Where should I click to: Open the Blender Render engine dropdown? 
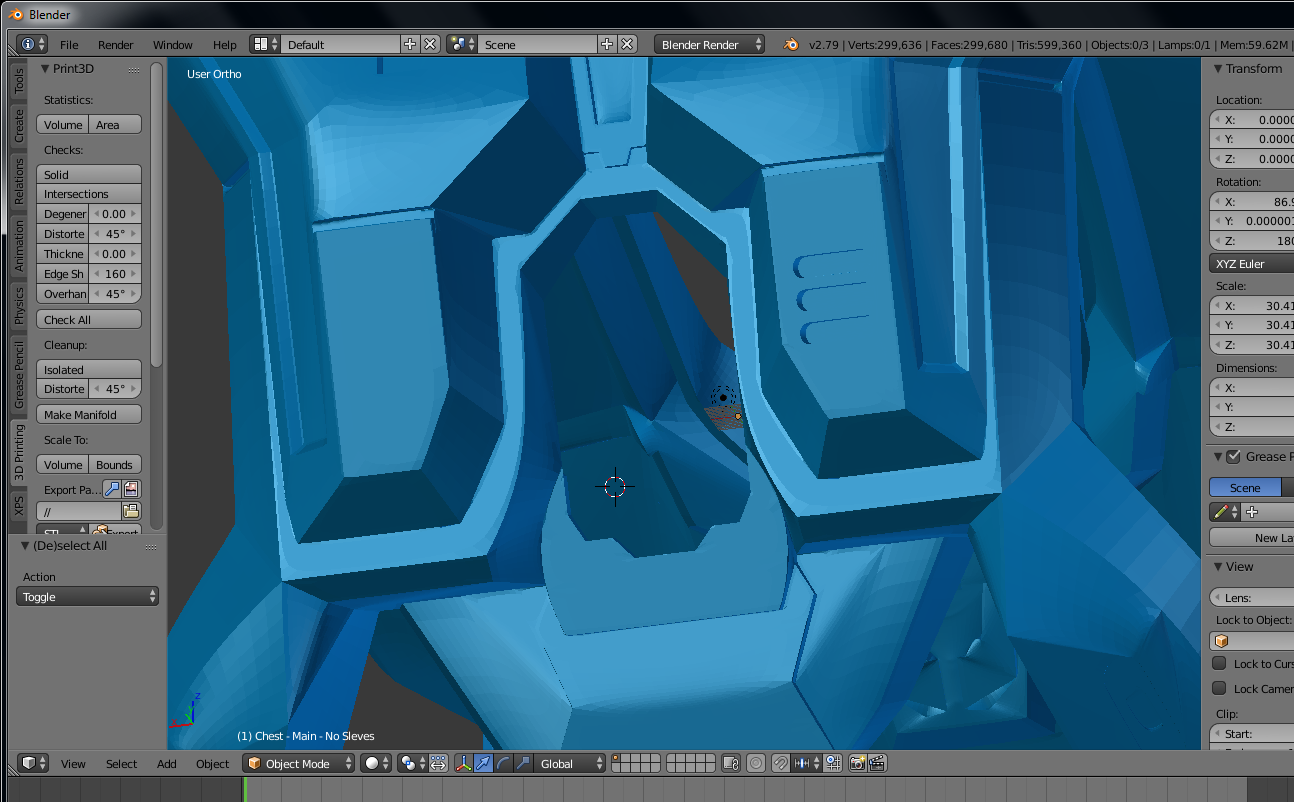tap(709, 44)
